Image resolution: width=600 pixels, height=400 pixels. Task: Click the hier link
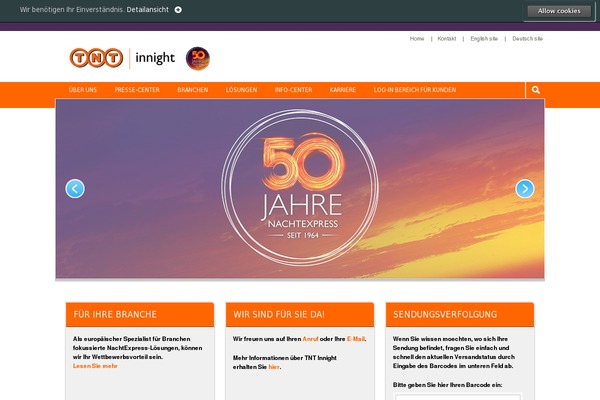pos(274,367)
